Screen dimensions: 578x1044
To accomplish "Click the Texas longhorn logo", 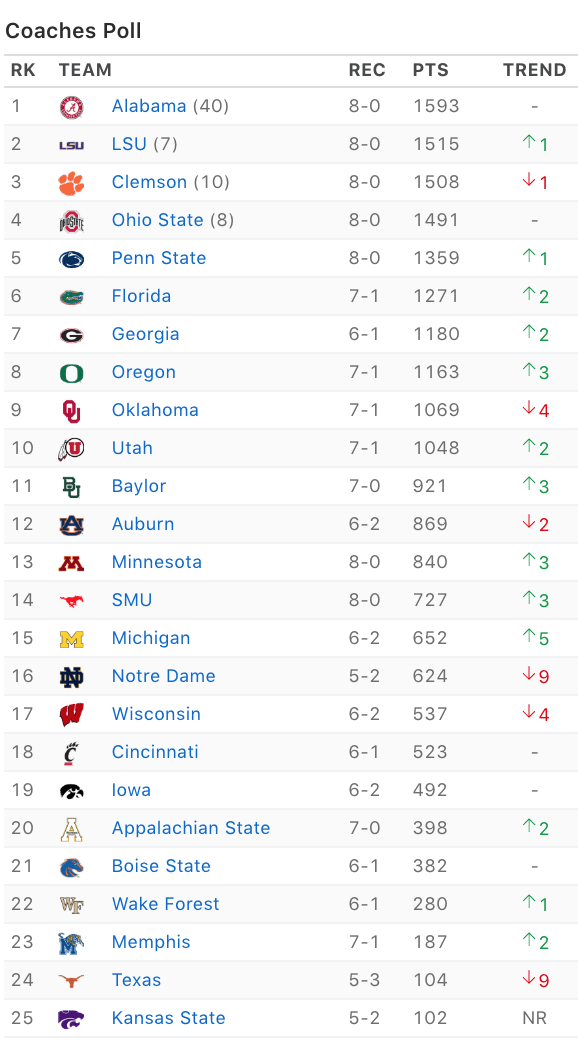I will [x=71, y=981].
